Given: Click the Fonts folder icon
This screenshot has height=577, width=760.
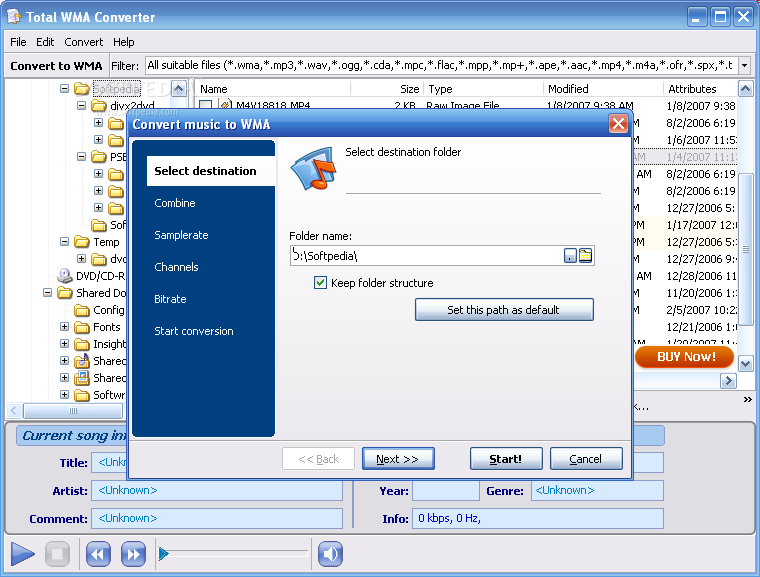Looking at the screenshot, I should tap(82, 327).
